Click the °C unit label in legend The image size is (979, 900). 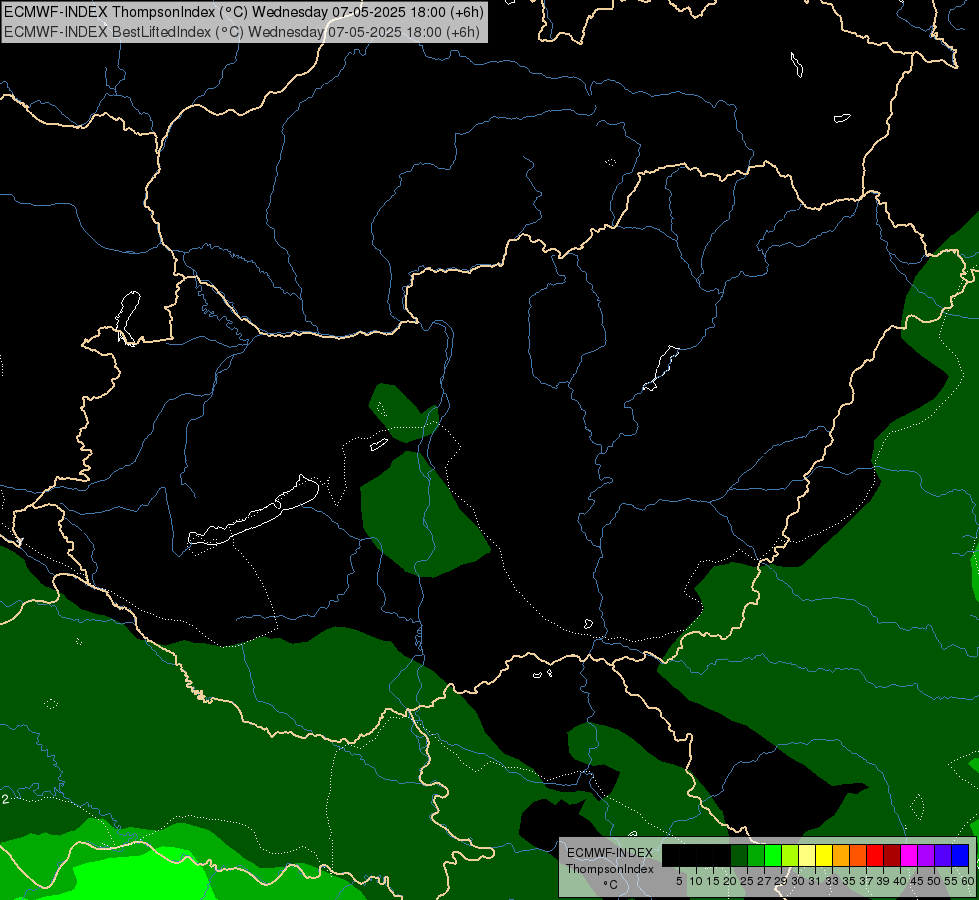pyautogui.click(x=610, y=885)
